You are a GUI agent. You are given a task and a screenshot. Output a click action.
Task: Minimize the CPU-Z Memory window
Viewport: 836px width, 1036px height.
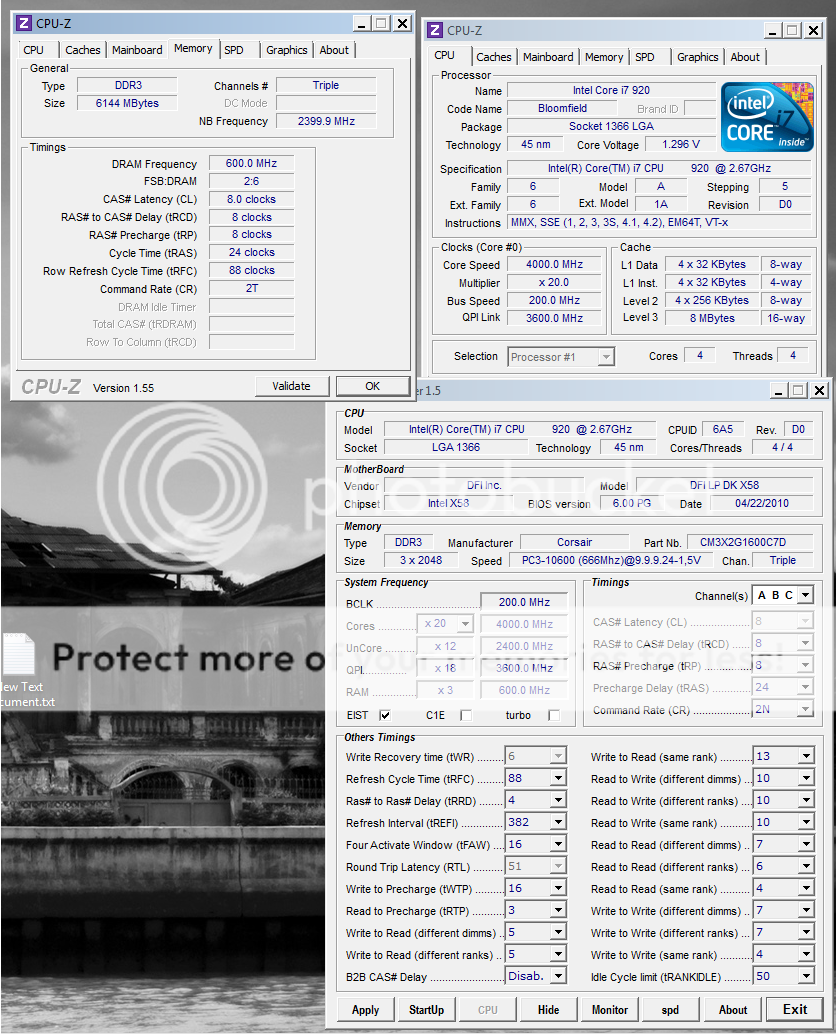[x=360, y=22]
